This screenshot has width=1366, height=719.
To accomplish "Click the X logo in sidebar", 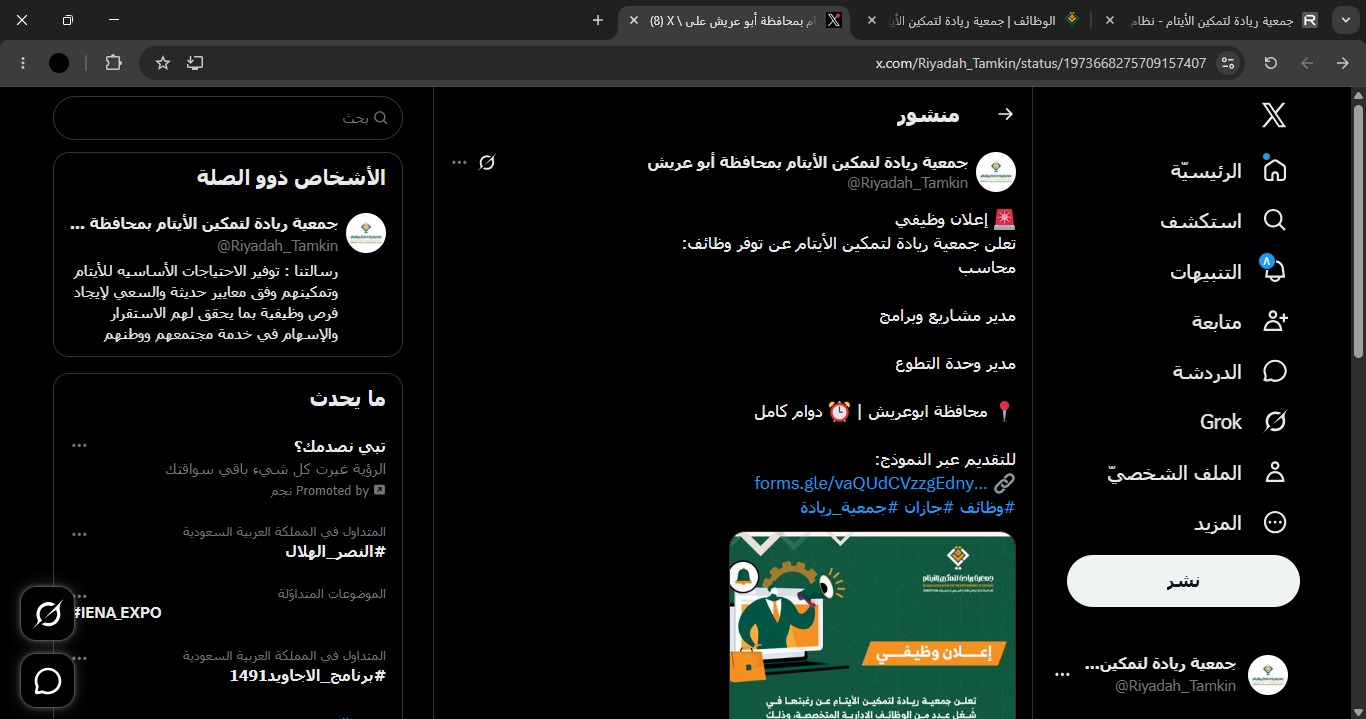I will tap(1274, 115).
